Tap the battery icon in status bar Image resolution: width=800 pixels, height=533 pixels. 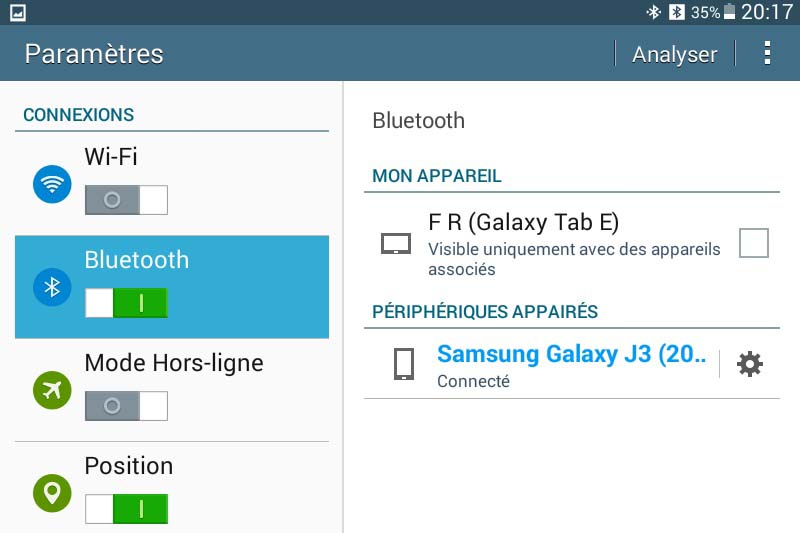click(730, 12)
